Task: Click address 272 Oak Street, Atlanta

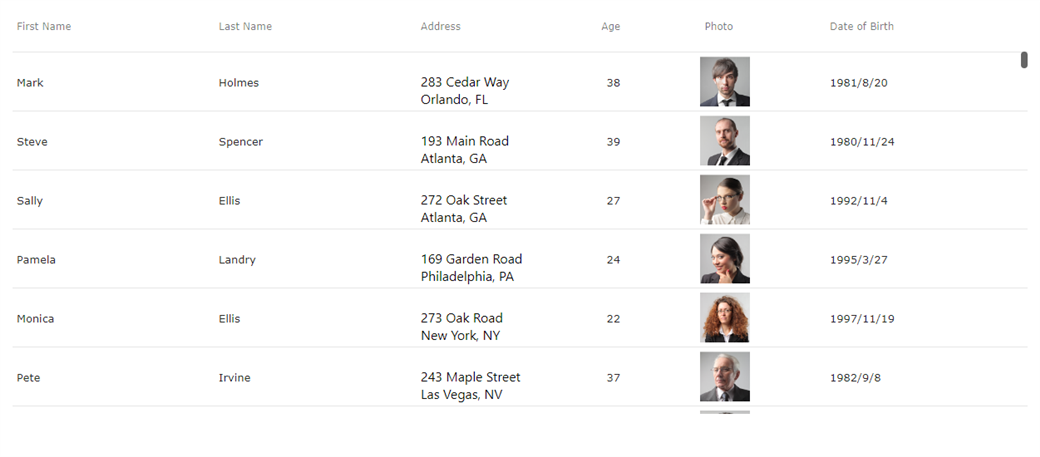Action: [x=463, y=208]
